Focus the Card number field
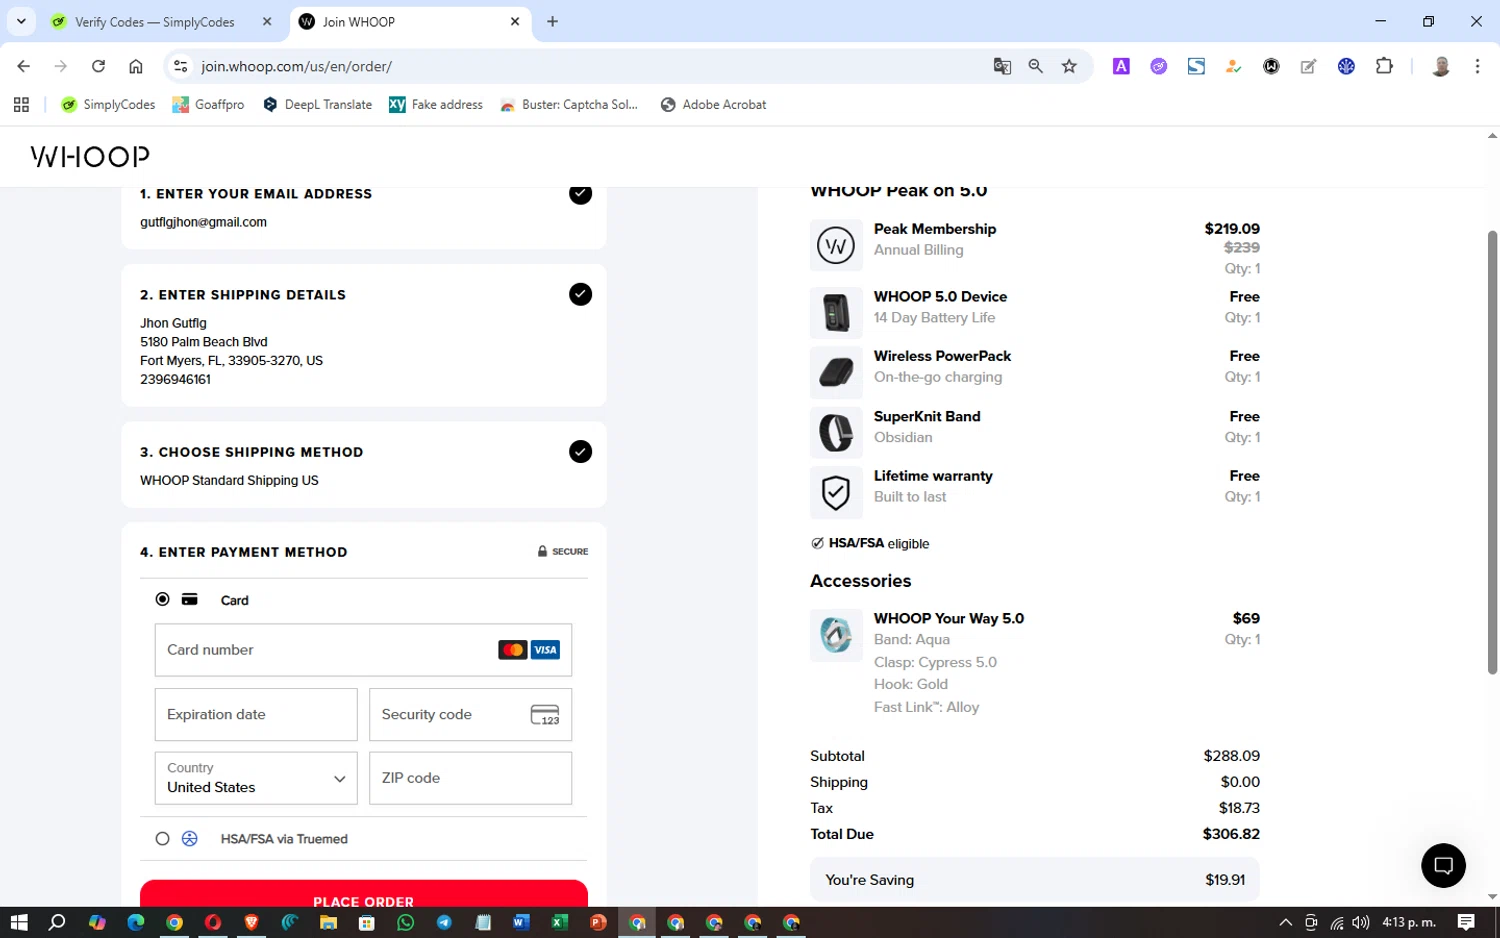 click(x=363, y=650)
